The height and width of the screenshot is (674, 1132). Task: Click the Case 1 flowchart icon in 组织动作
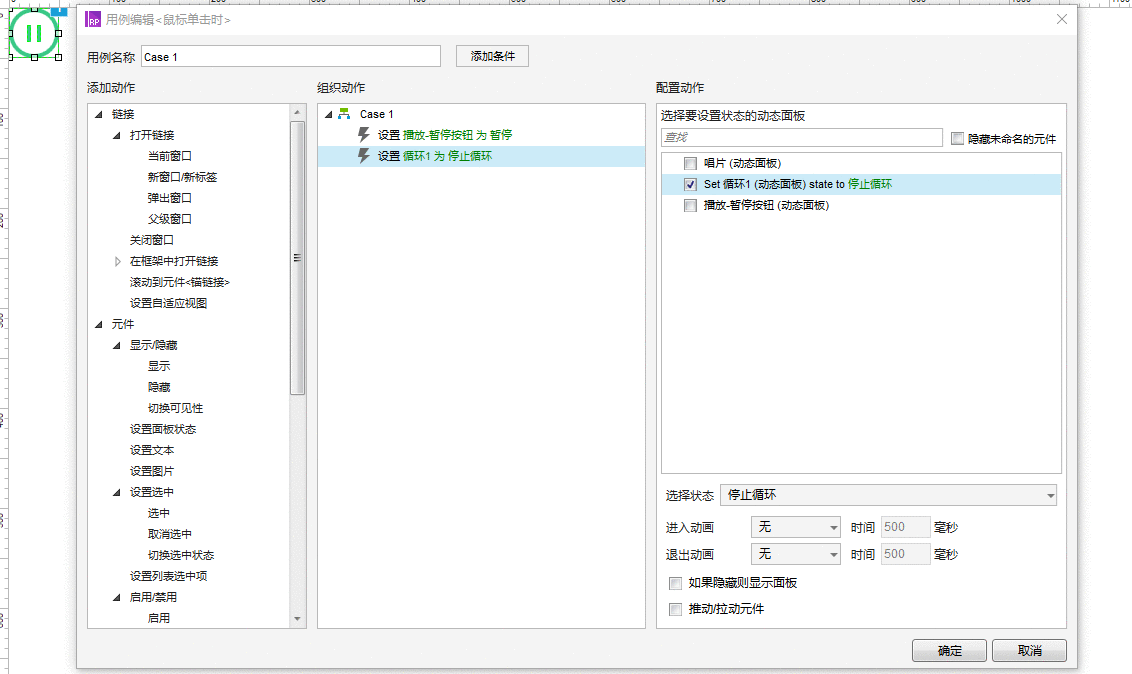click(344, 114)
